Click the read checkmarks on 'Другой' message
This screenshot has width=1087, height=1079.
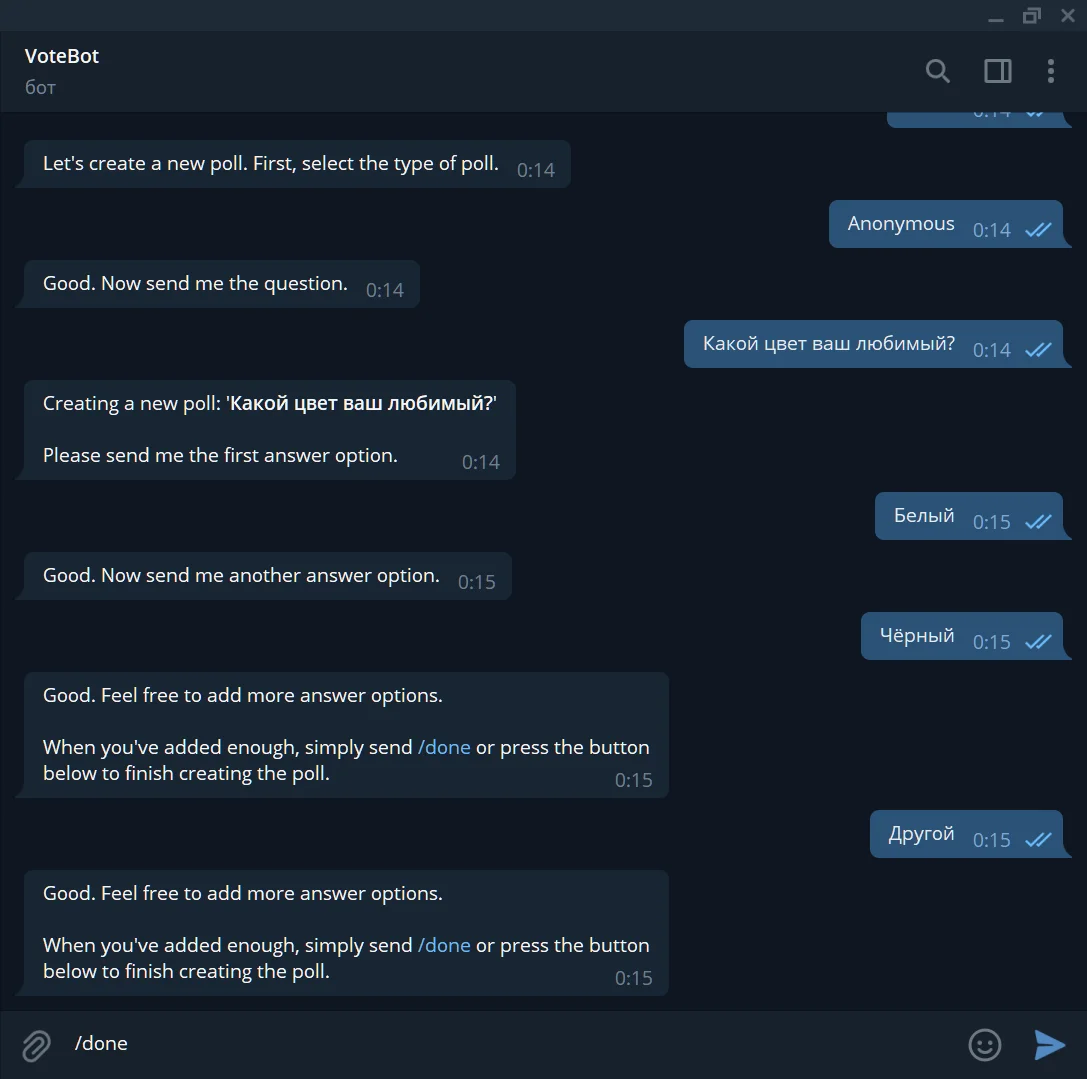1038,840
